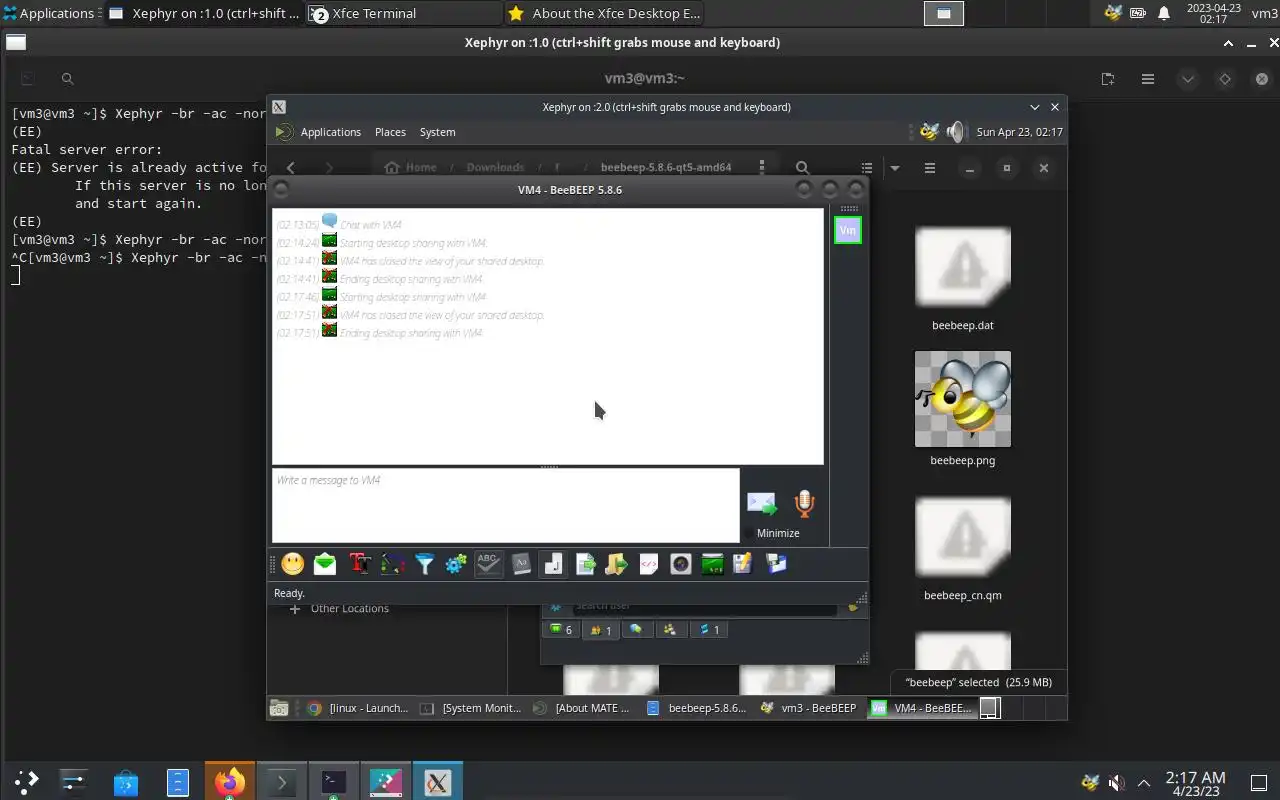This screenshot has width=1280, height=800.
Task: Open Xfce Terminal tab in top panel
Action: pos(404,13)
